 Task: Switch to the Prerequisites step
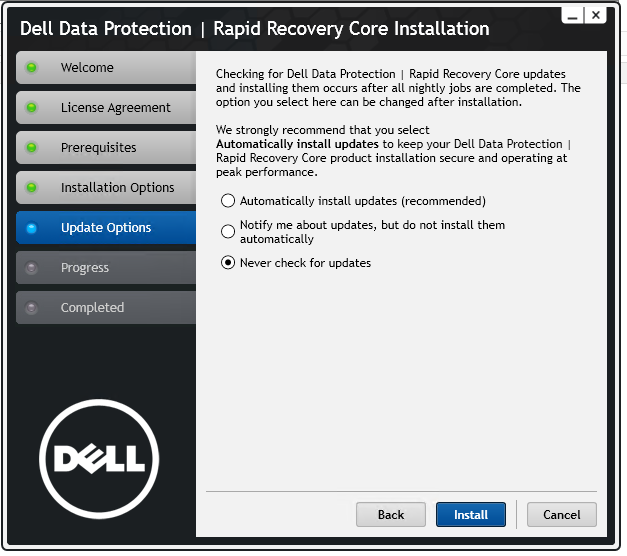click(x=106, y=148)
